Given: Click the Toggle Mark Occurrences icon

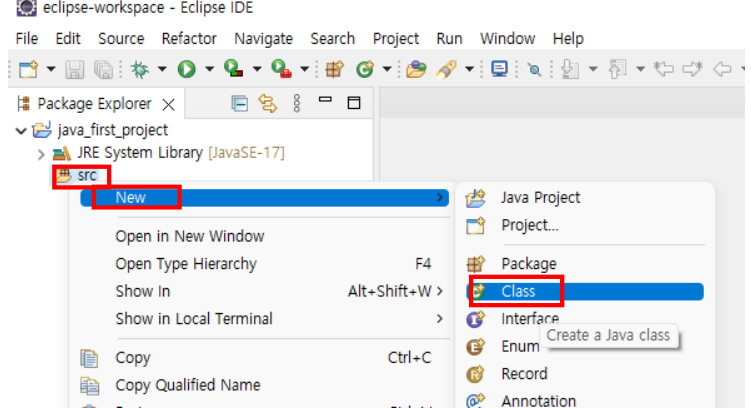Looking at the screenshot, I should point(535,70).
